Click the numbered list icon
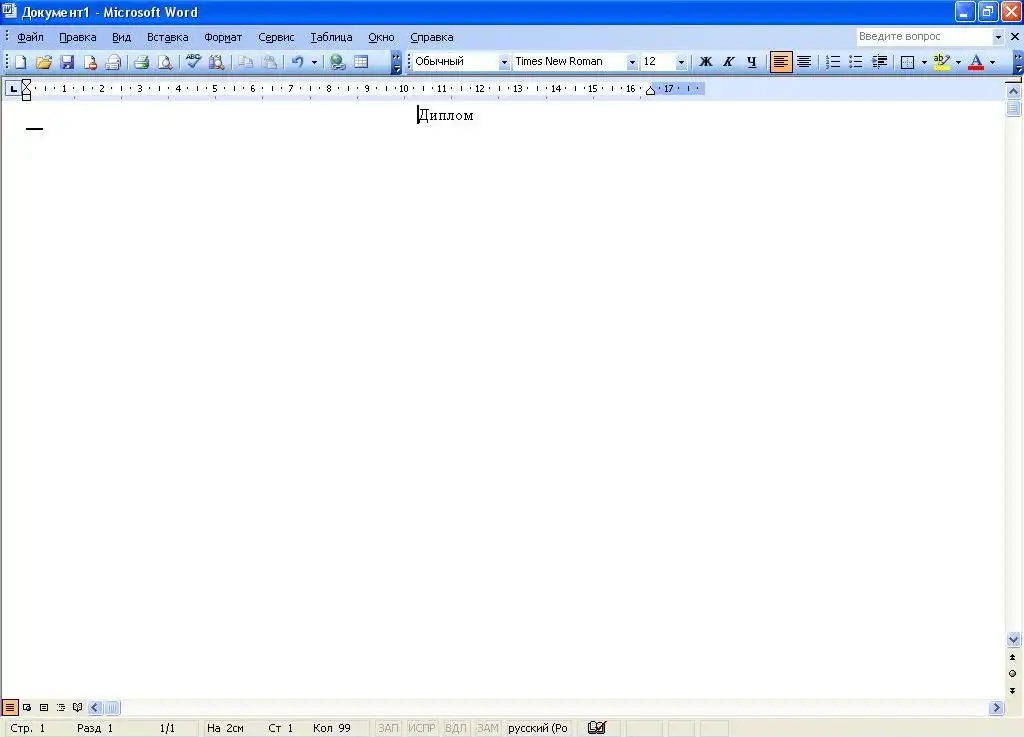This screenshot has width=1024, height=737. point(833,62)
